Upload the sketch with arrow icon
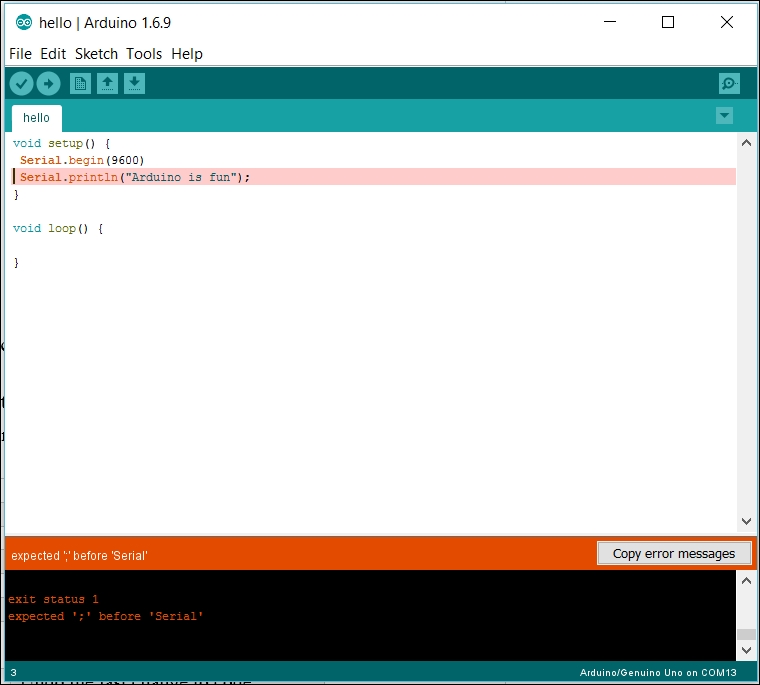 (48, 84)
